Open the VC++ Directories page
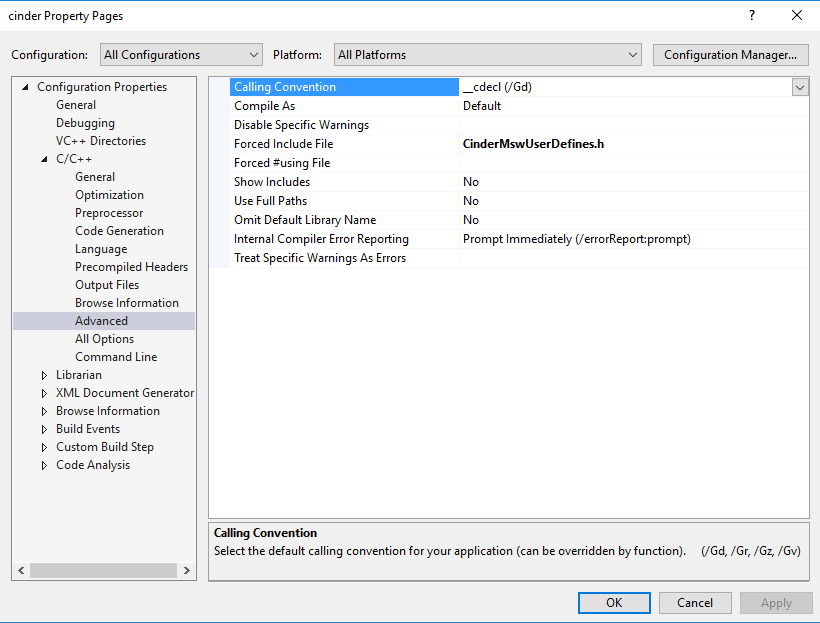 click(x=100, y=141)
